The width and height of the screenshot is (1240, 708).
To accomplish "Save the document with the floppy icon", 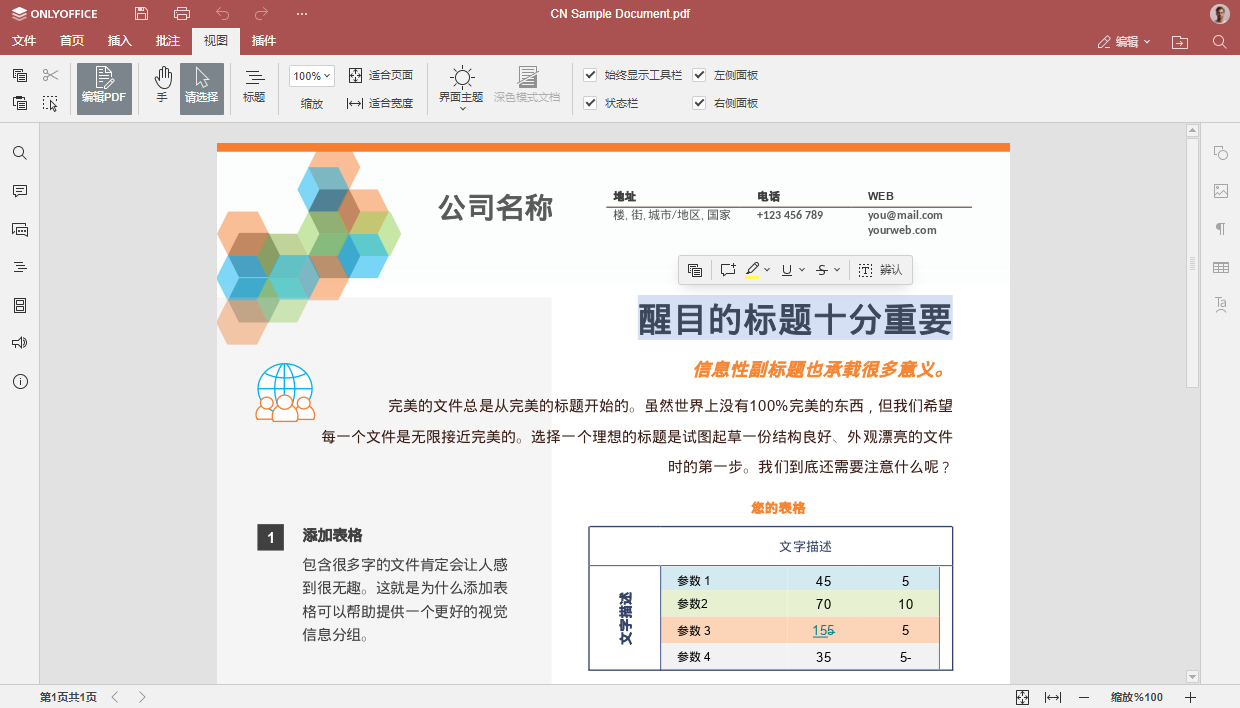I will (x=141, y=14).
